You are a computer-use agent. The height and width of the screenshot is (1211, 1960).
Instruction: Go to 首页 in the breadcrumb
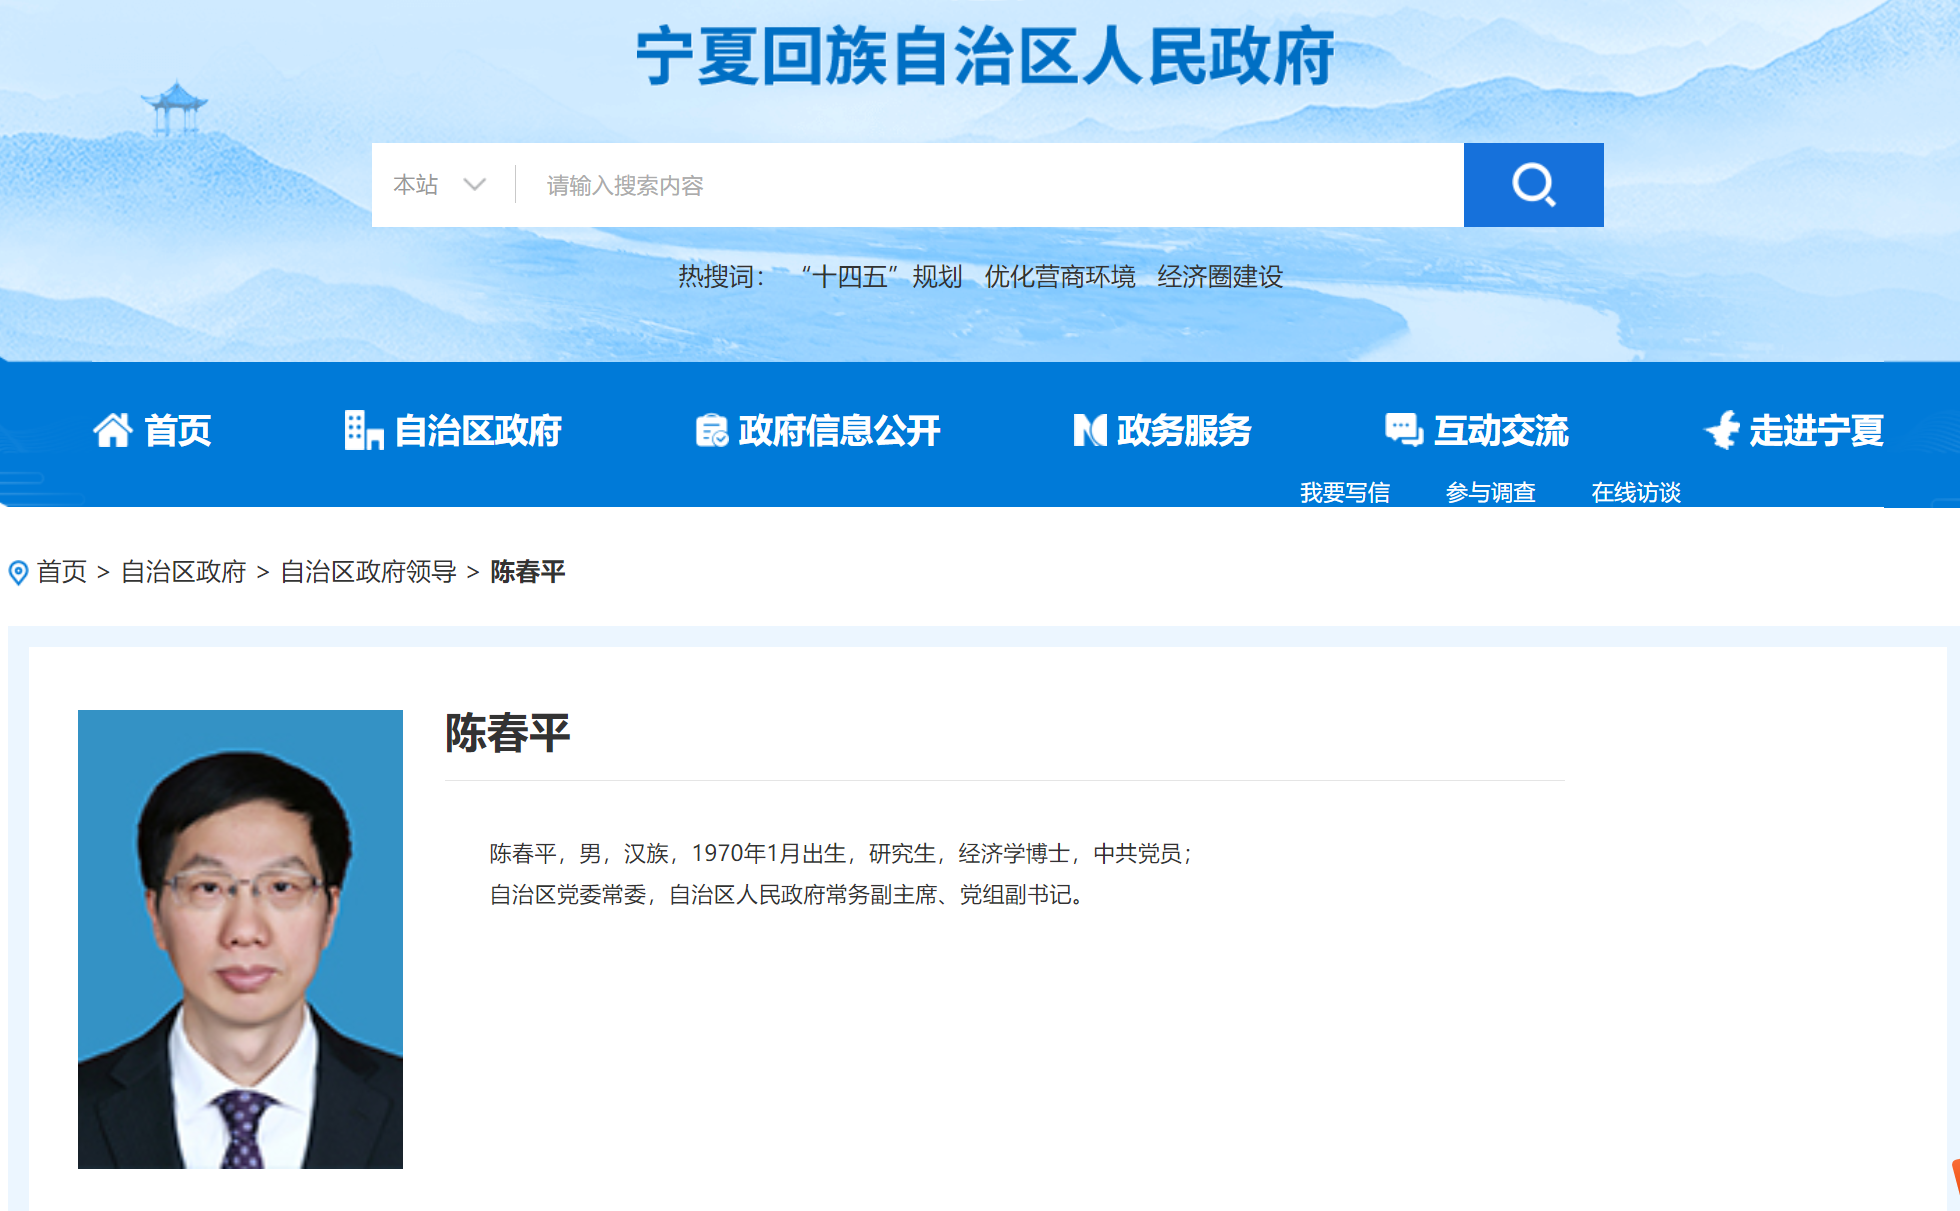[62, 572]
